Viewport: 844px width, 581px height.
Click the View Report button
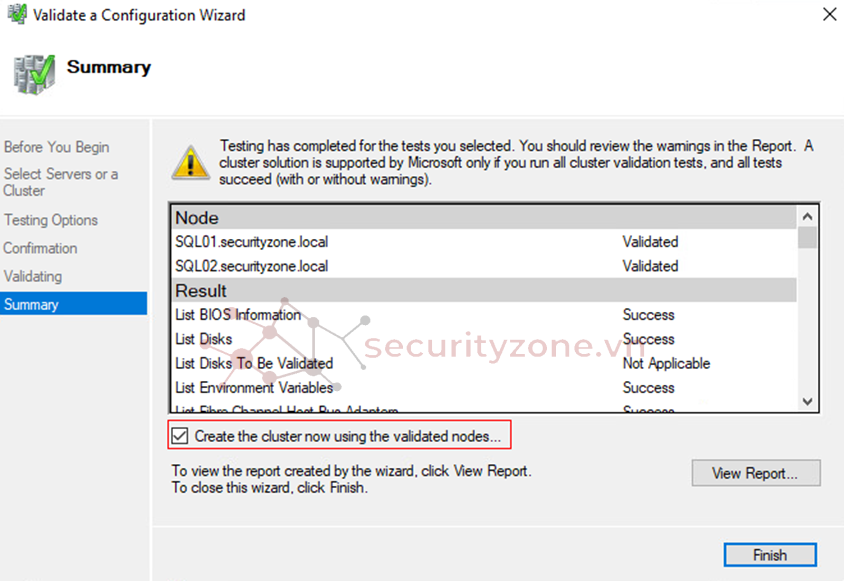coord(755,473)
